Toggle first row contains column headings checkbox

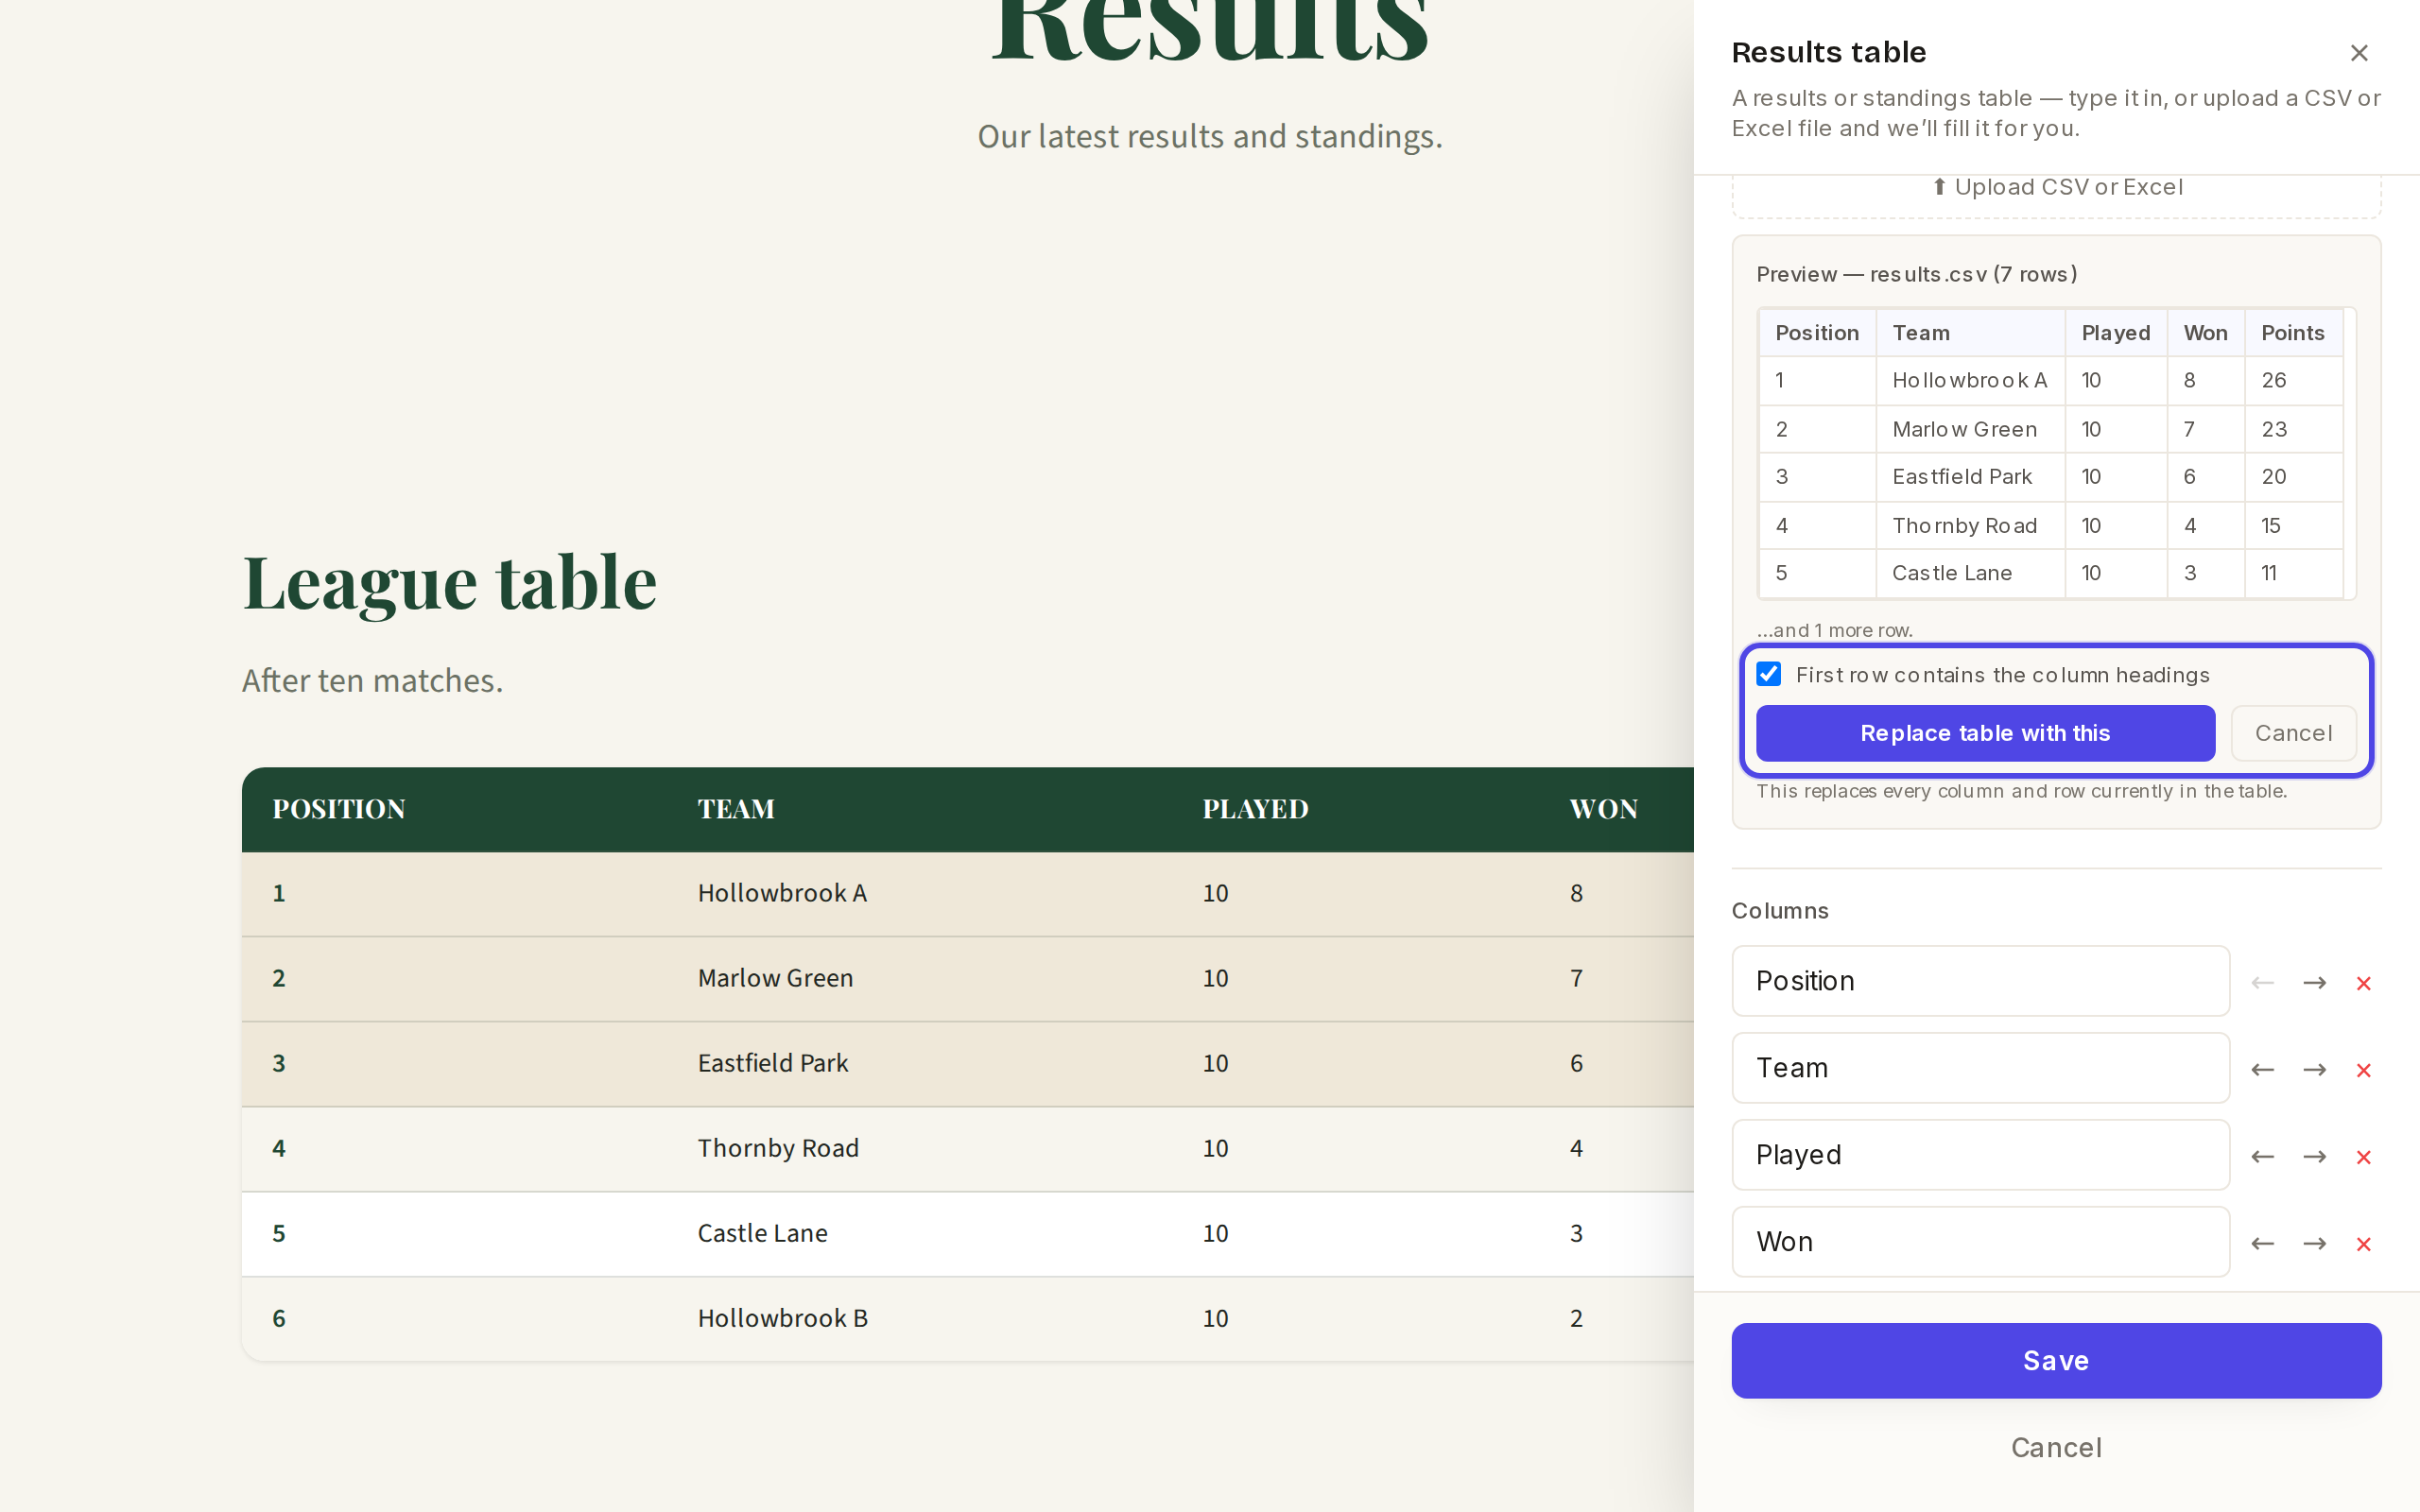click(x=1769, y=674)
